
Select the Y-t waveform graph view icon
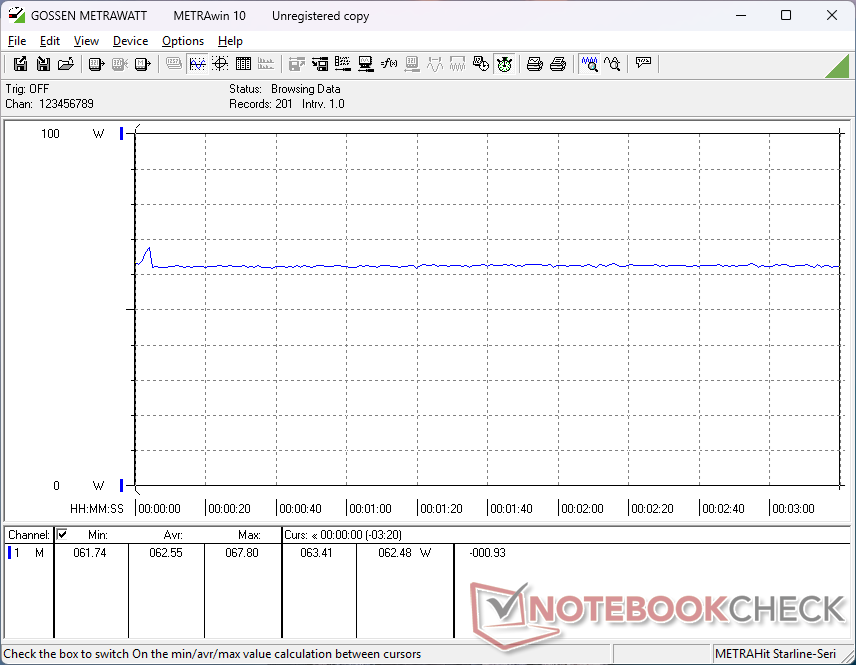point(197,64)
